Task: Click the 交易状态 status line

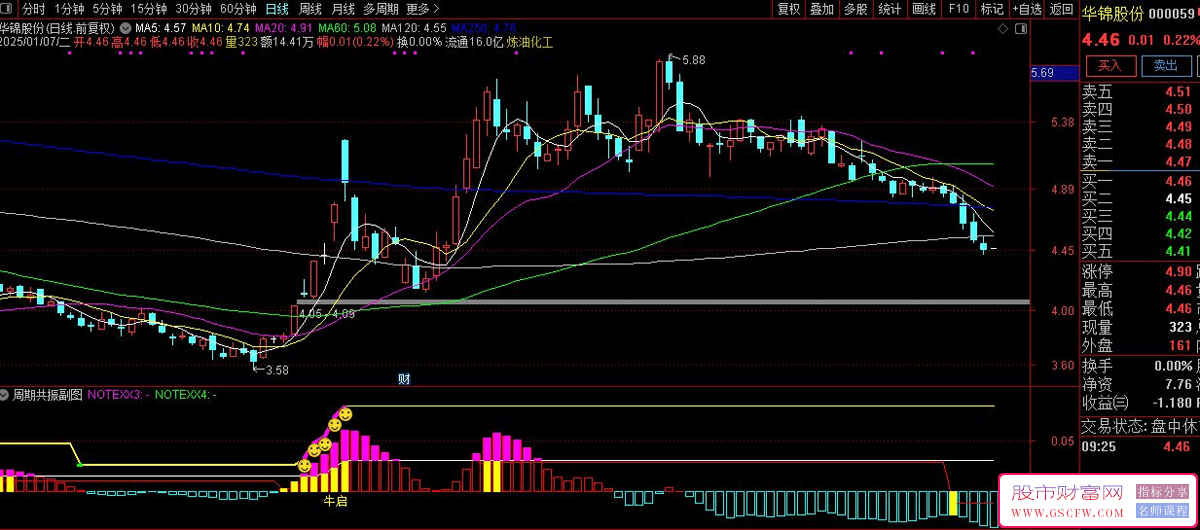Action: pyautogui.click(x=1140, y=426)
